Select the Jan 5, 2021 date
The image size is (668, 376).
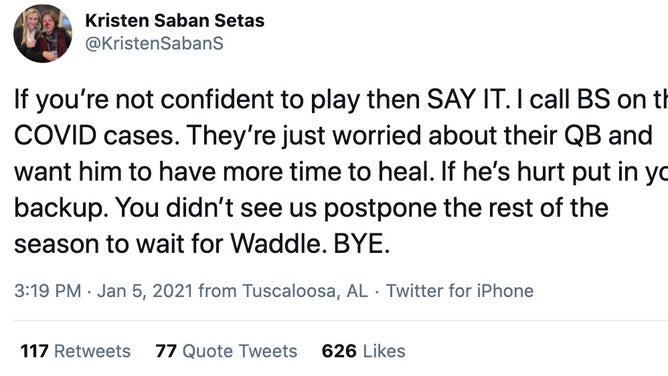145,291
